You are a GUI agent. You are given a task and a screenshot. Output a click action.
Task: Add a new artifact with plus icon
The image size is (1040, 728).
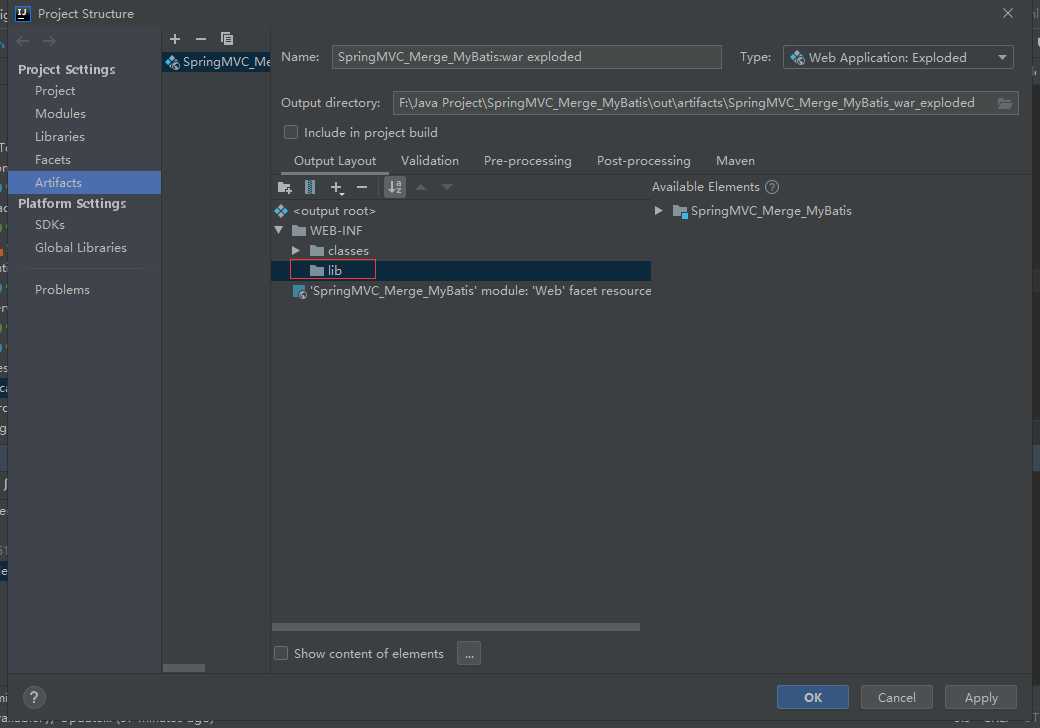174,39
